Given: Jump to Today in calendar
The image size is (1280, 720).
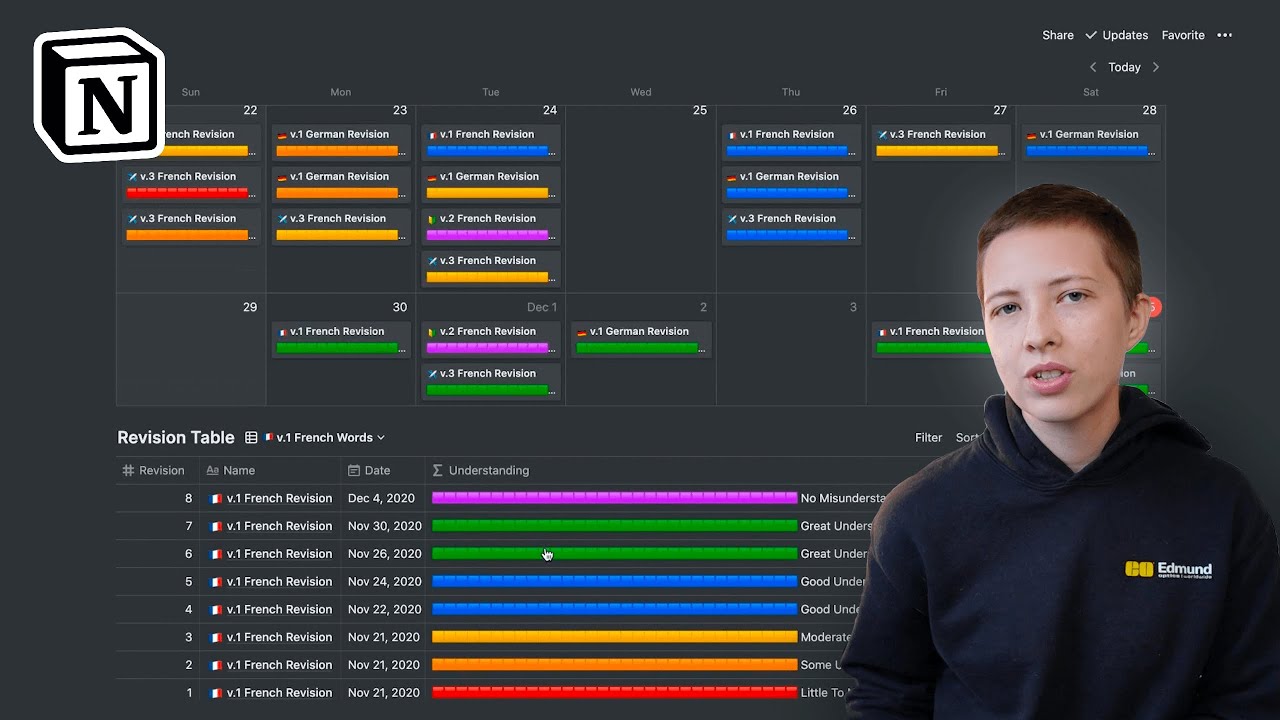Looking at the screenshot, I should coord(1124,67).
